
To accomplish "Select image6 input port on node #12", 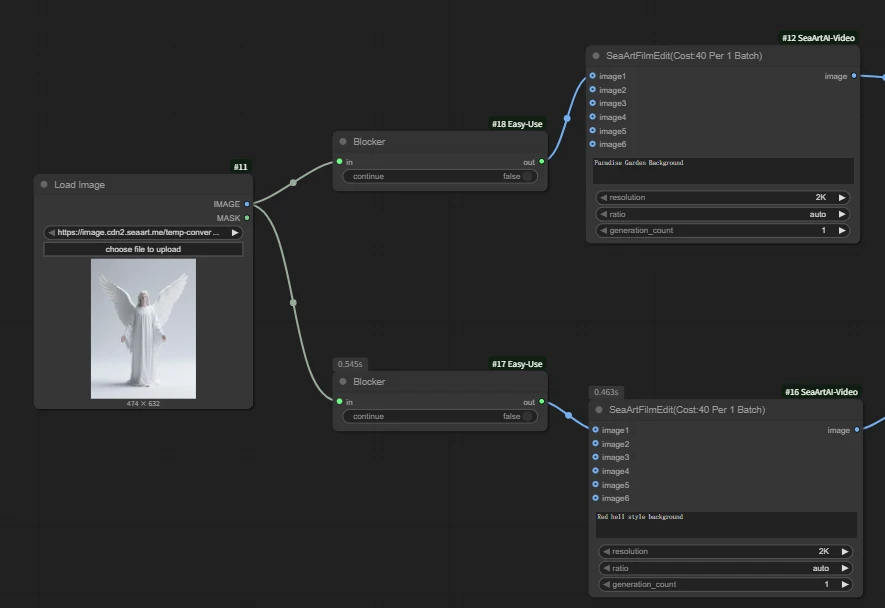I will click(x=593, y=144).
